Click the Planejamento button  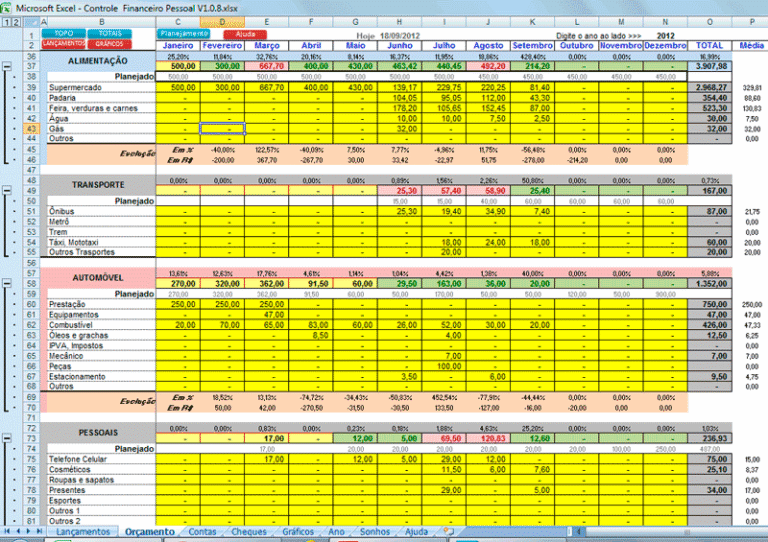pyautogui.click(x=184, y=33)
